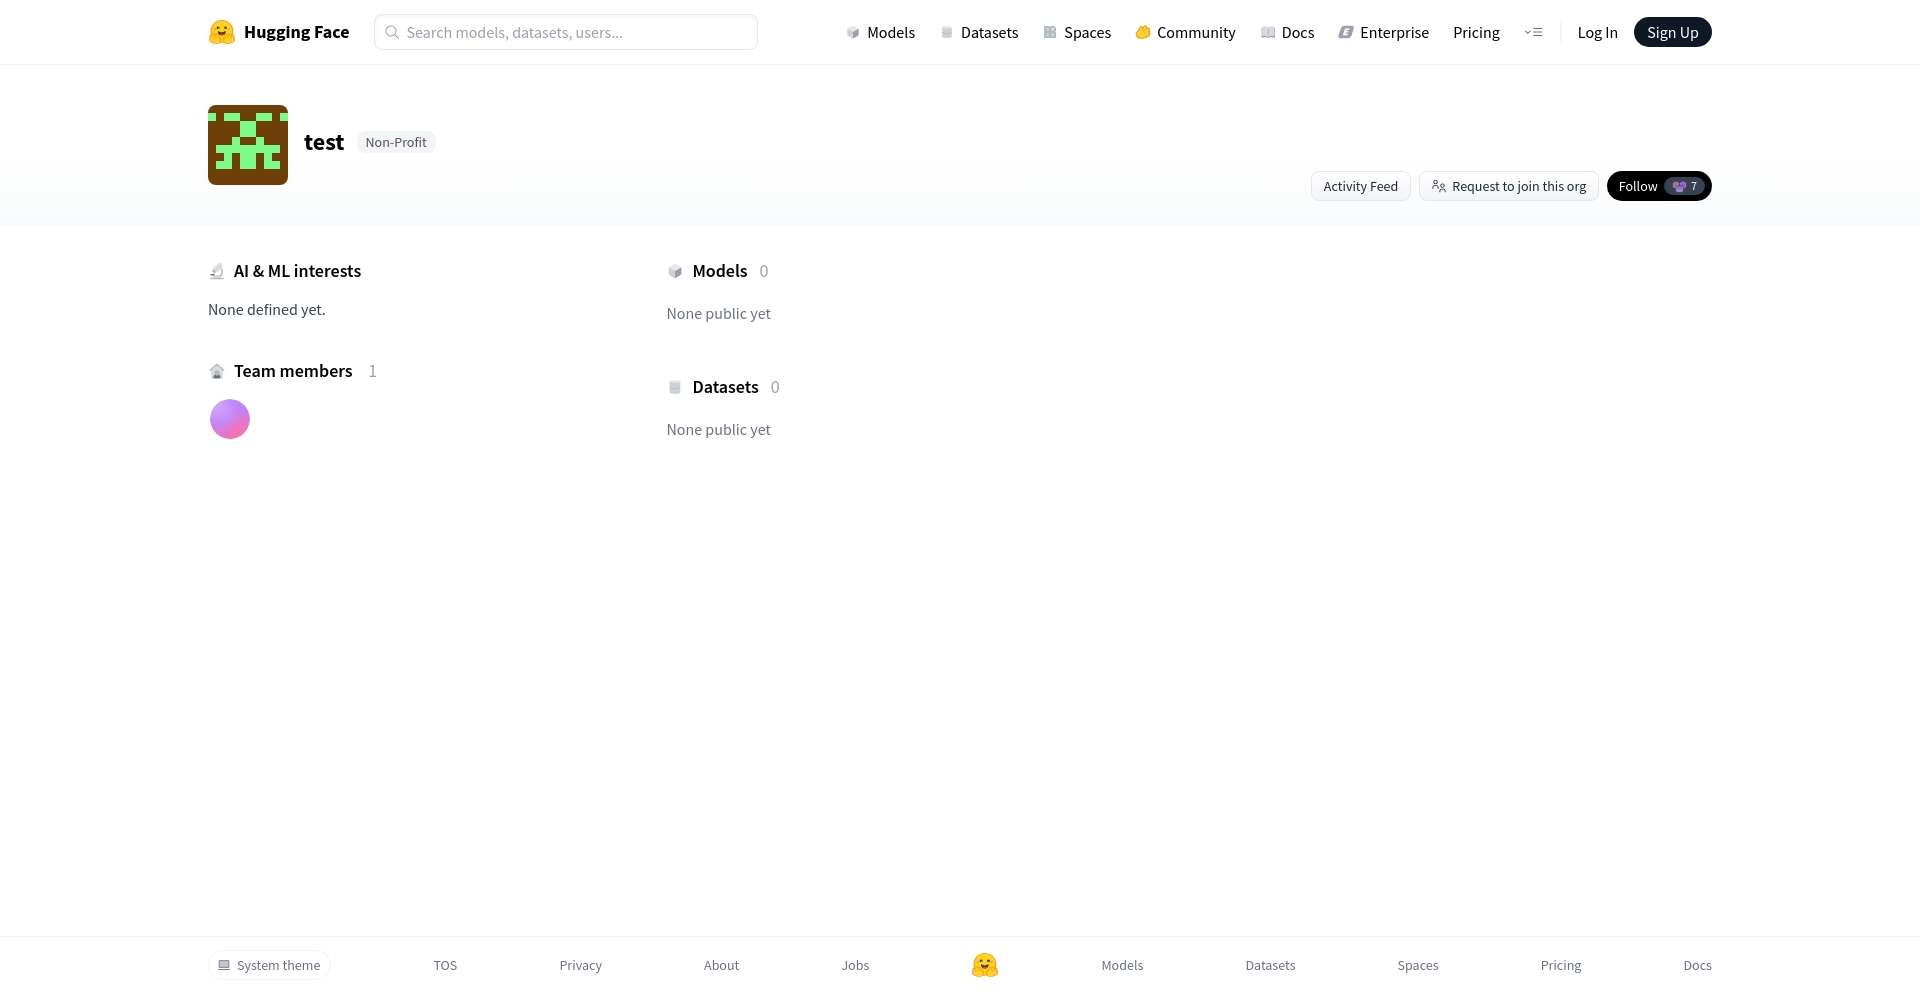Screen dimensions: 1920x1000
Task: Click the Hugging Face emoji logo in header
Action: (x=221, y=32)
